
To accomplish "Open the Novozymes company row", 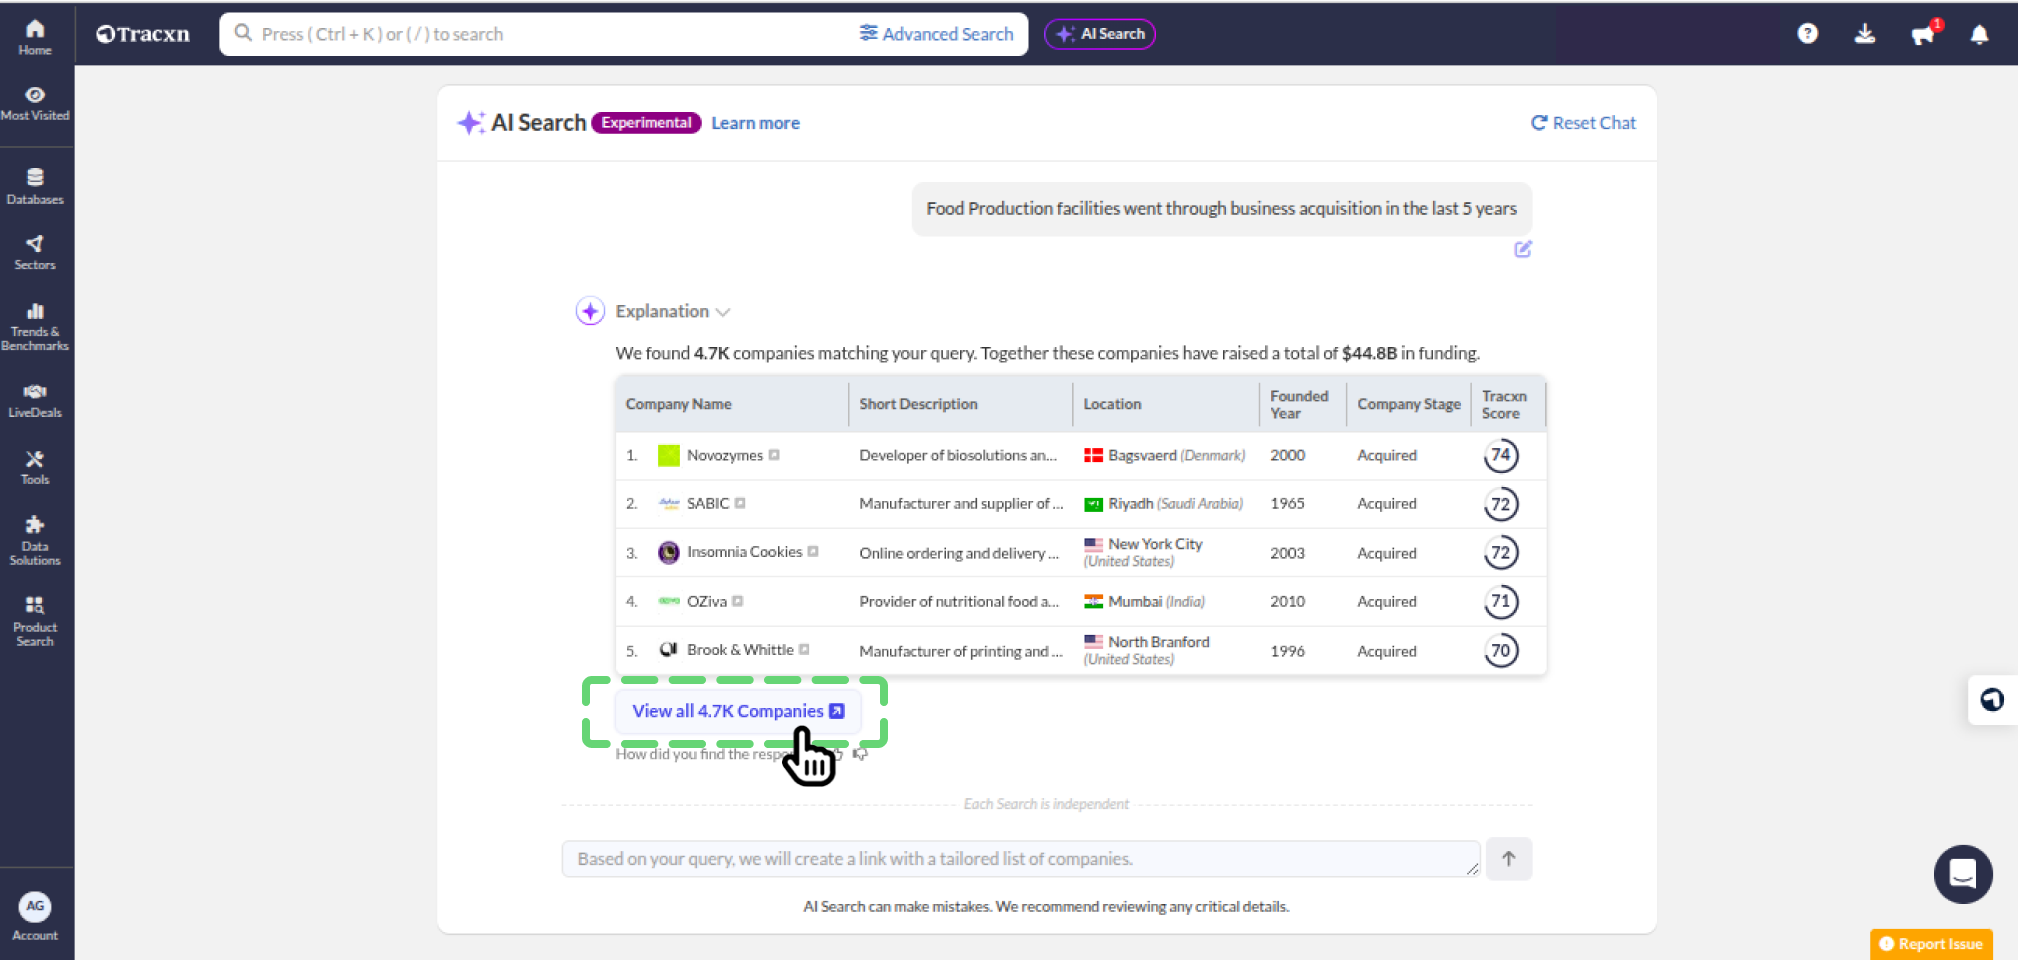I will tap(724, 456).
